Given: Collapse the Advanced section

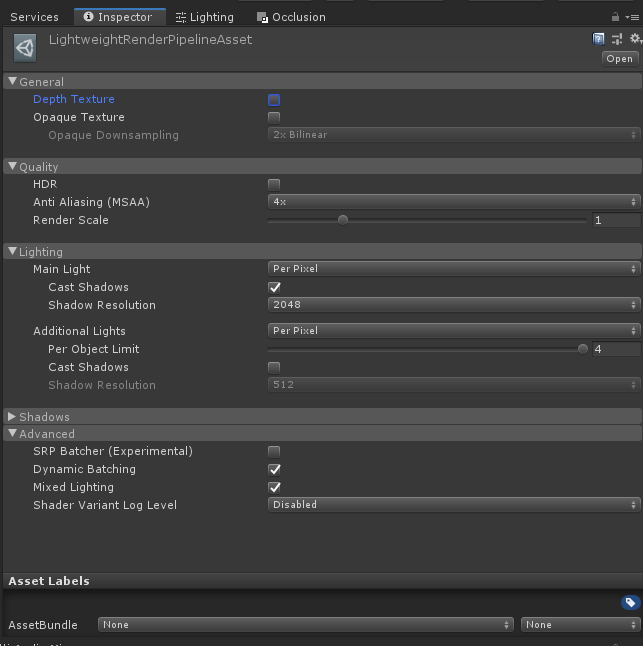Looking at the screenshot, I should pyautogui.click(x=323, y=433).
